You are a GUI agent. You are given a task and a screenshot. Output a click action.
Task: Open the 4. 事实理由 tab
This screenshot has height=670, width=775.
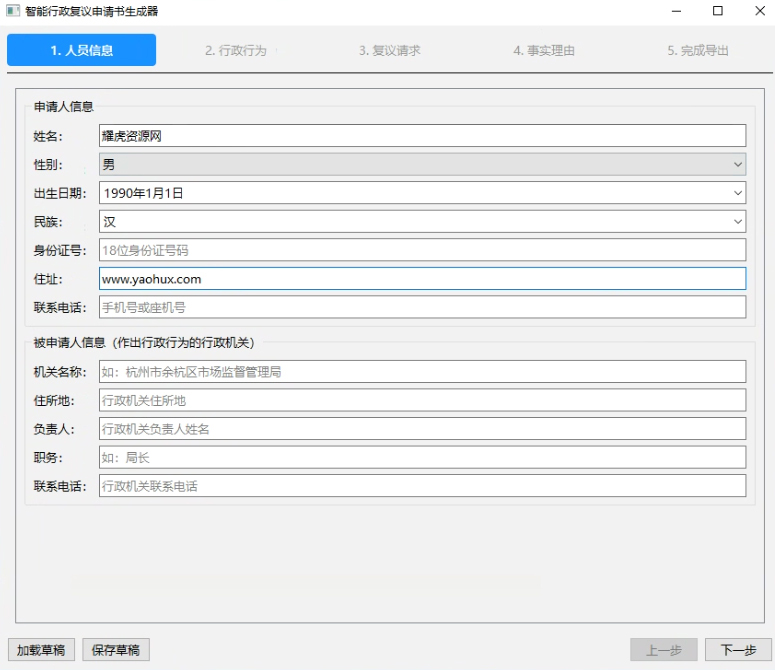tap(544, 50)
